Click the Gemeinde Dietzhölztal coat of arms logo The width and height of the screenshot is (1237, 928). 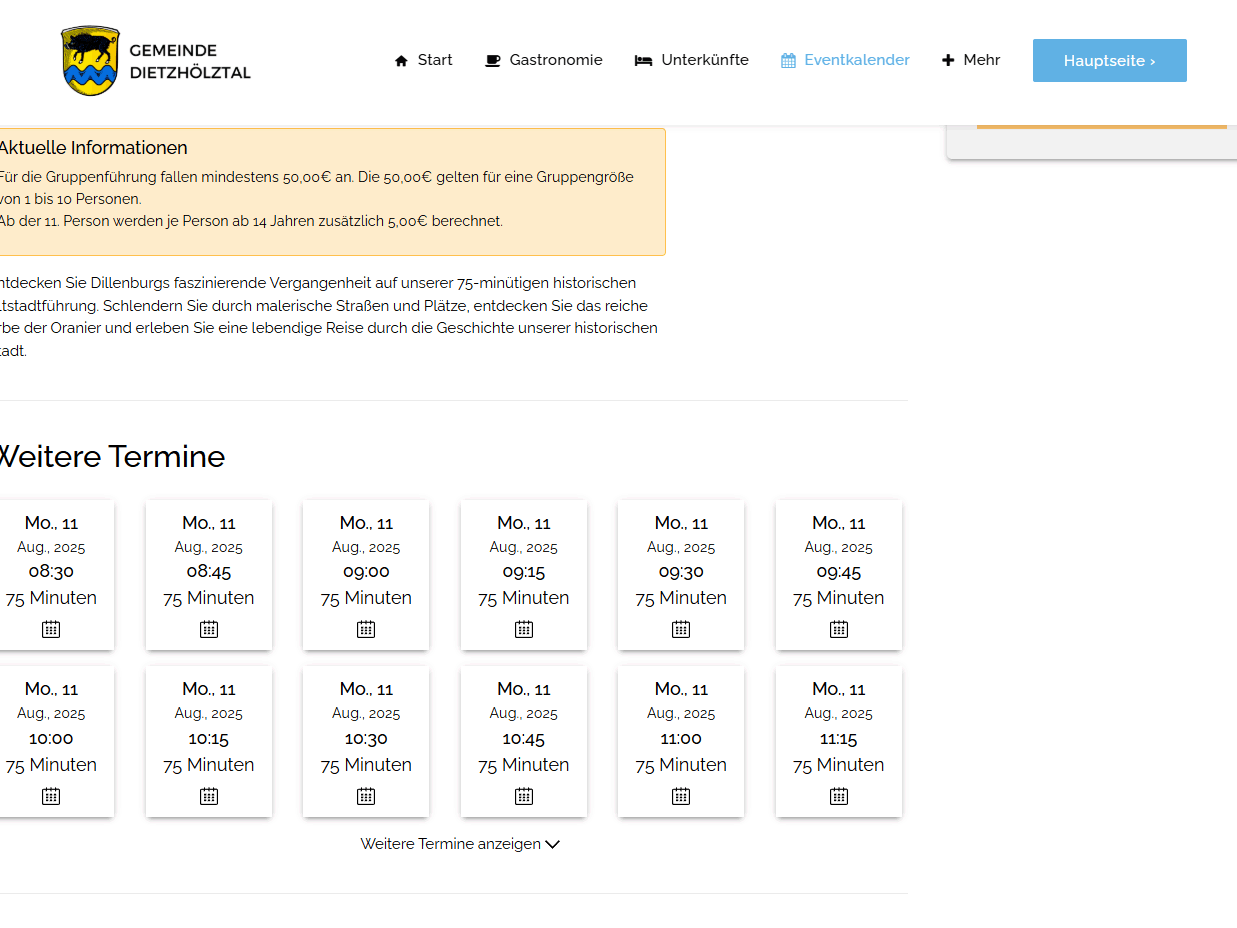pyautogui.click(x=90, y=61)
